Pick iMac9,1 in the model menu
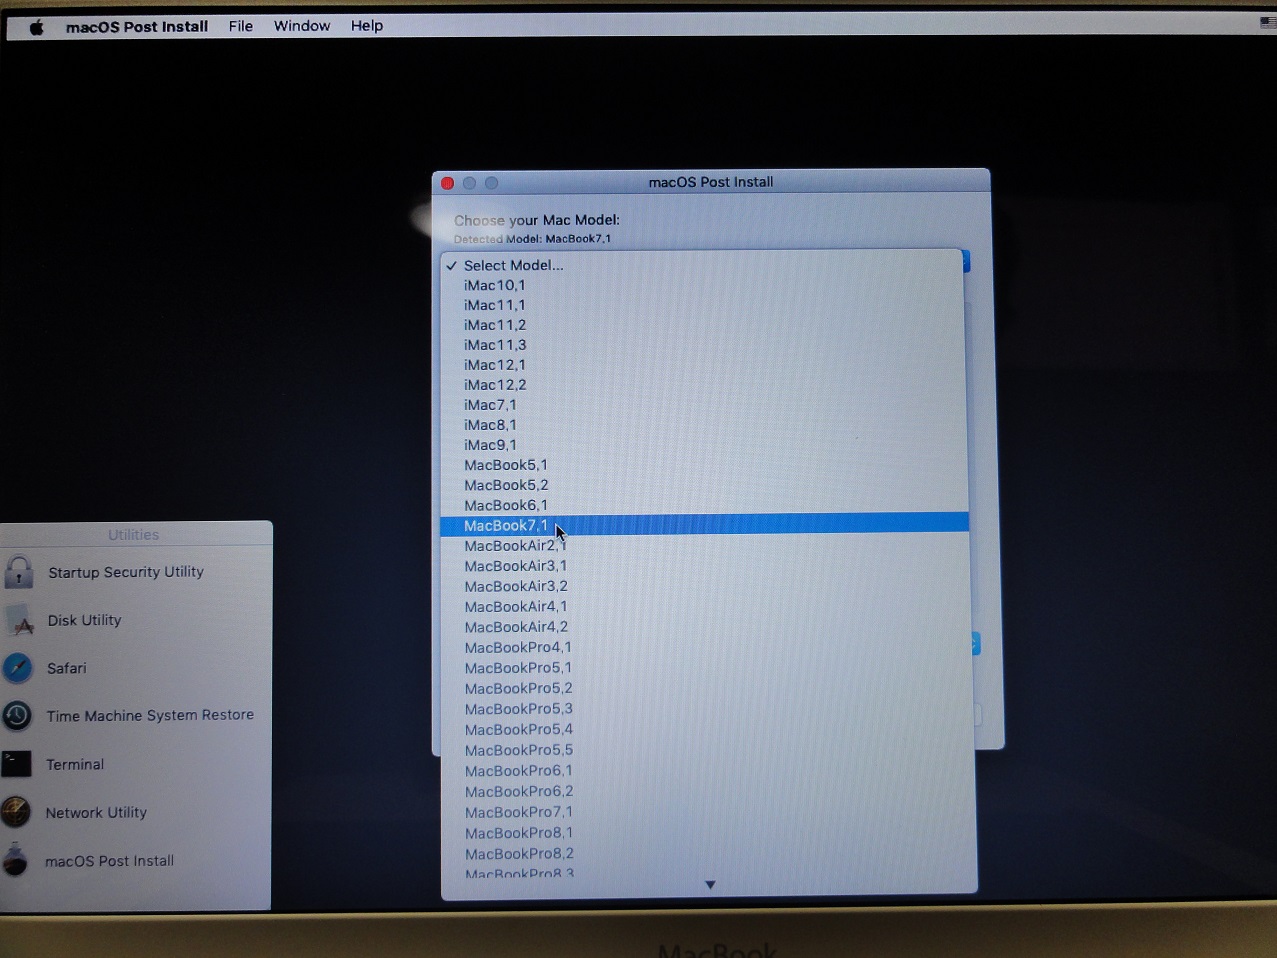 click(704, 445)
